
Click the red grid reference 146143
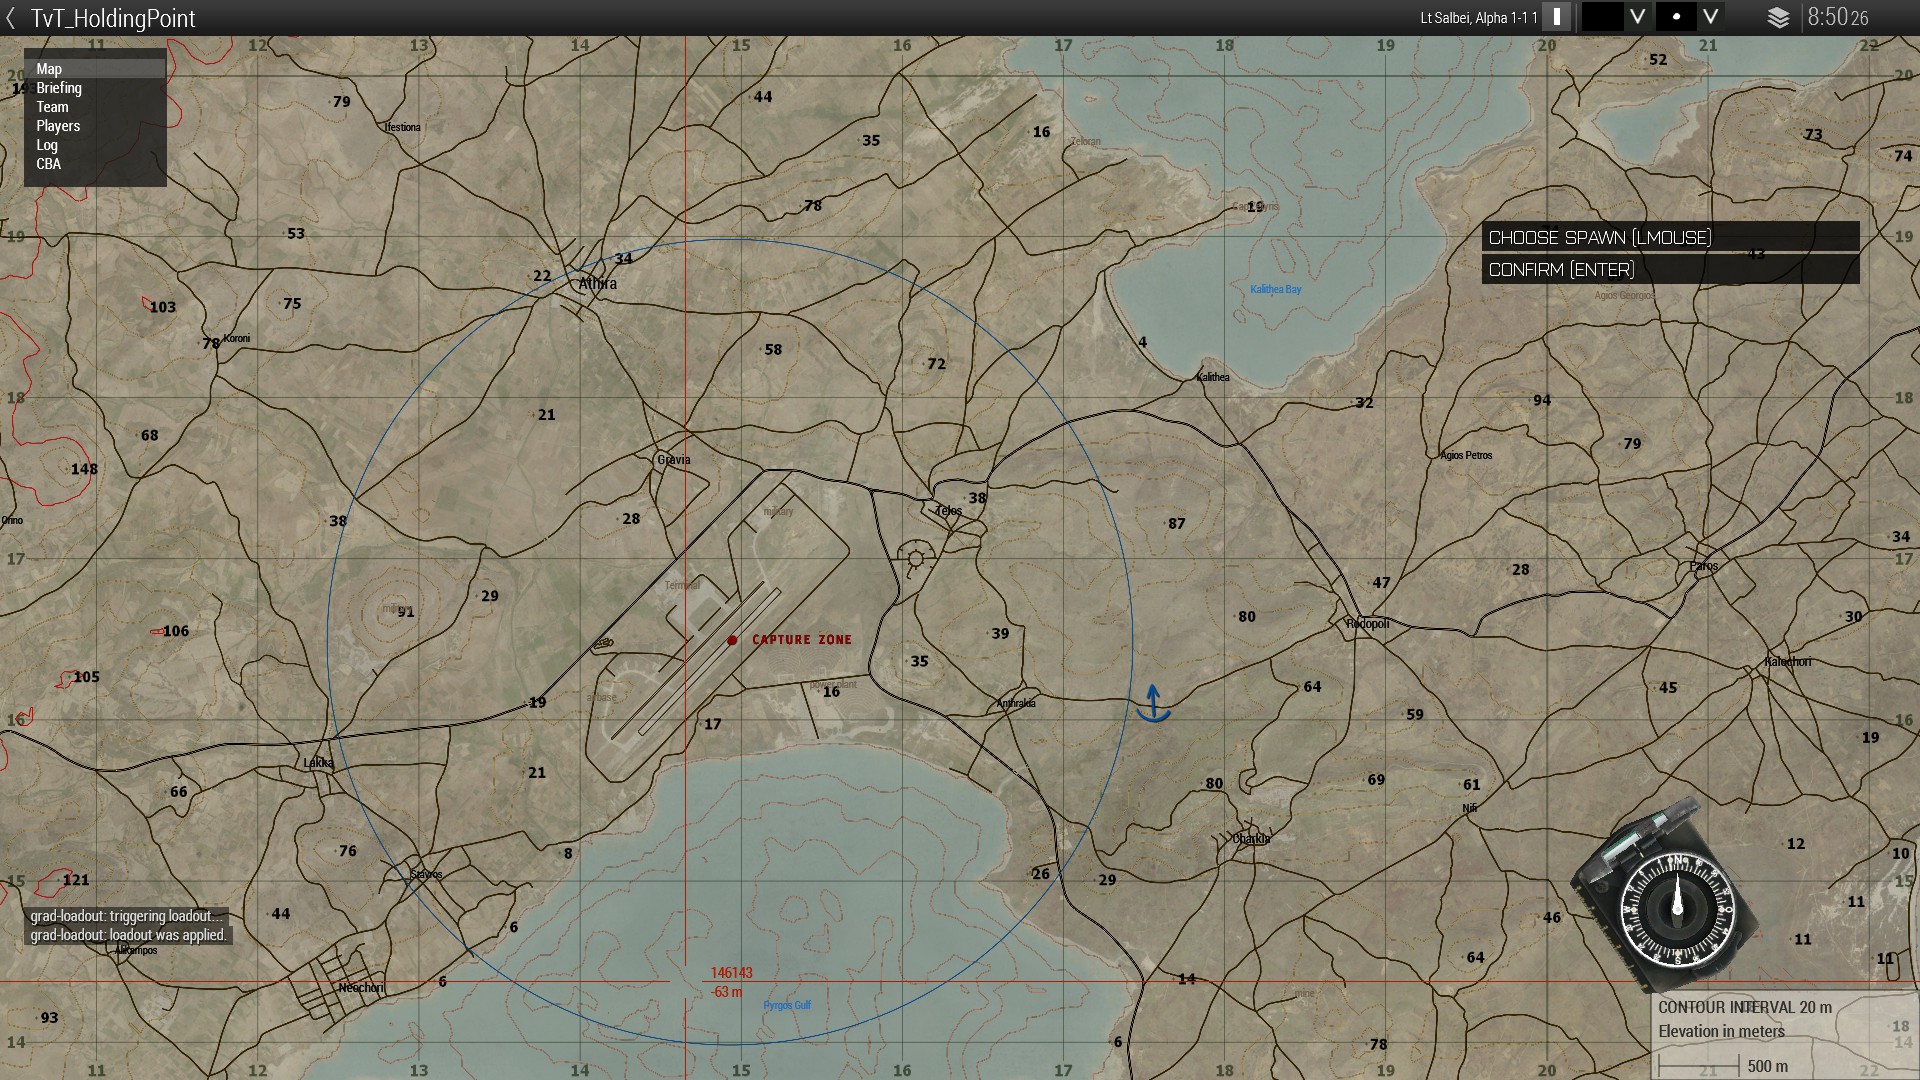[732, 973]
